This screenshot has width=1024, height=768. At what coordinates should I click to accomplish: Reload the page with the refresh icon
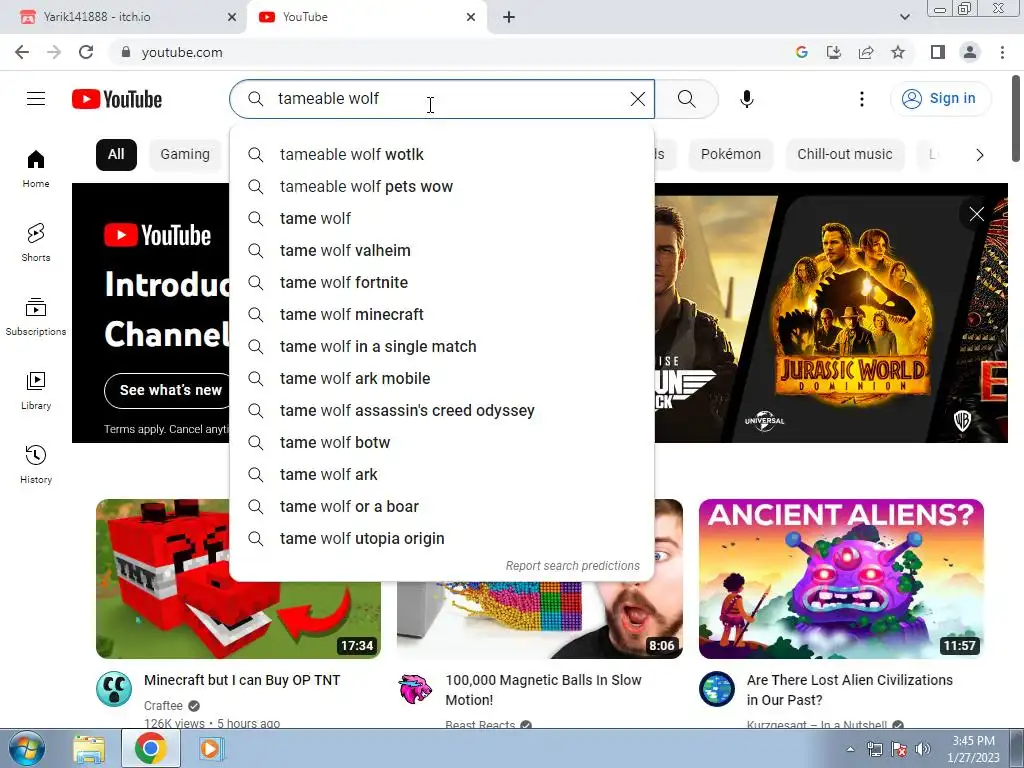[x=86, y=52]
